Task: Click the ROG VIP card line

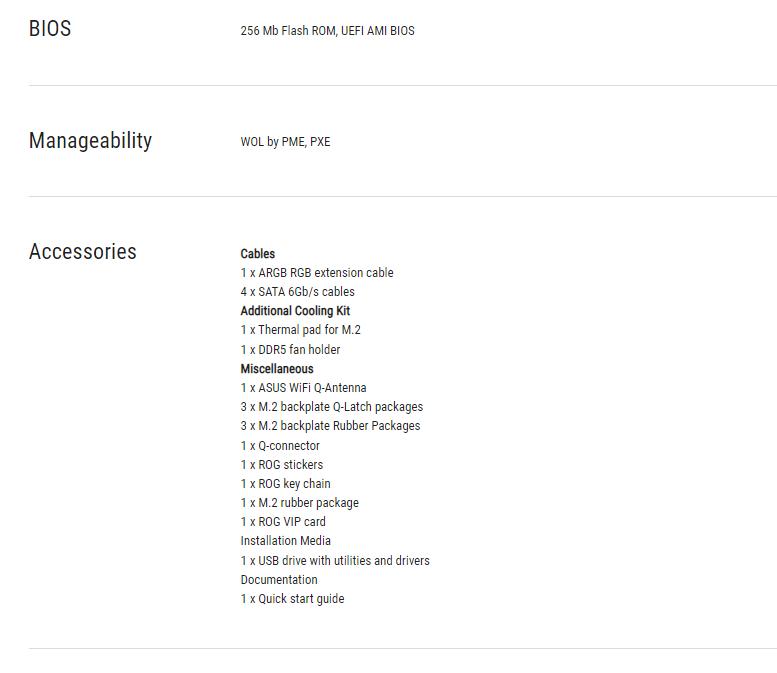Action: 283,522
